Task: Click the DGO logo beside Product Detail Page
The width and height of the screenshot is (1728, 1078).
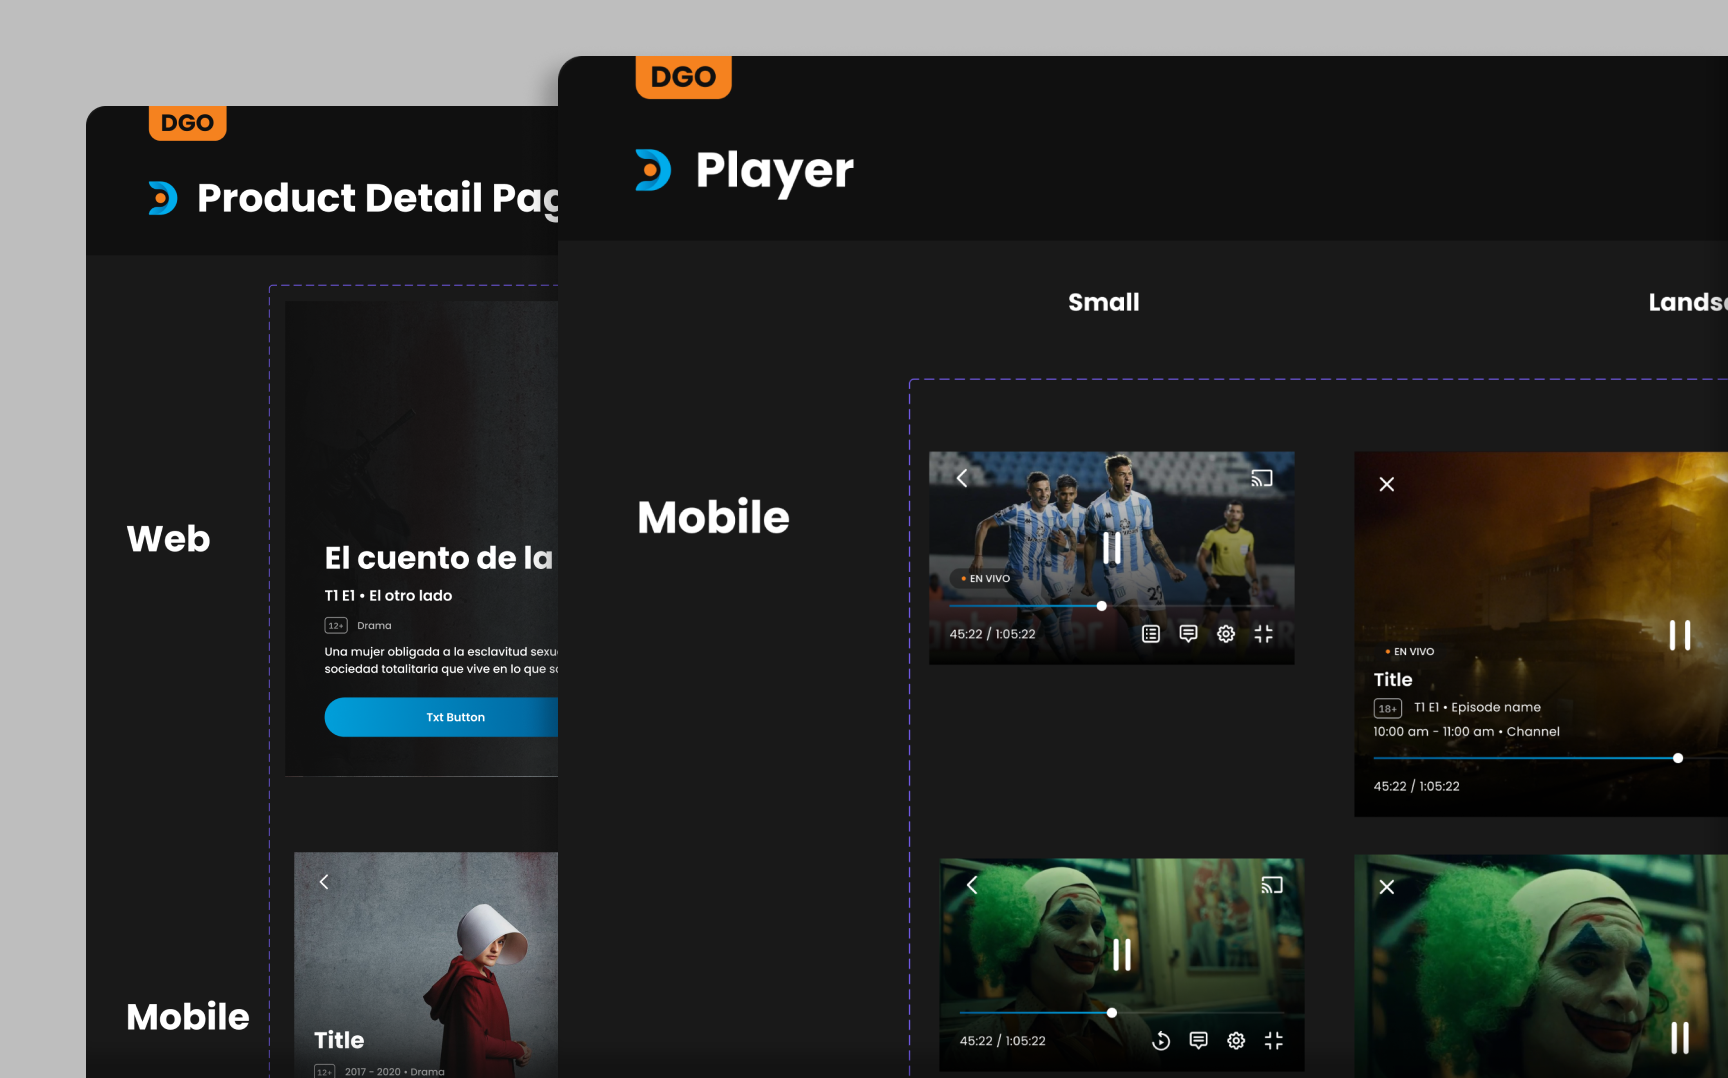Action: coord(163,198)
